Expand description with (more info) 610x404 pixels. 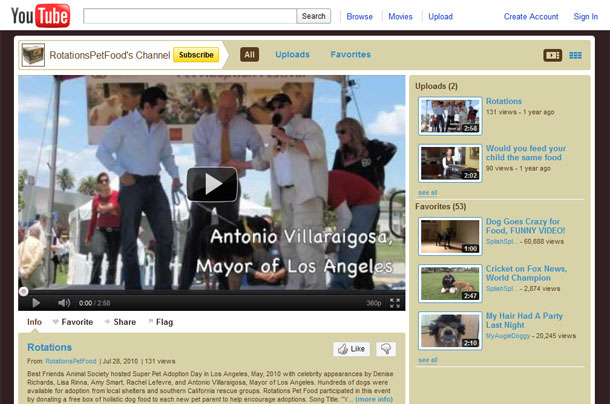(374, 399)
